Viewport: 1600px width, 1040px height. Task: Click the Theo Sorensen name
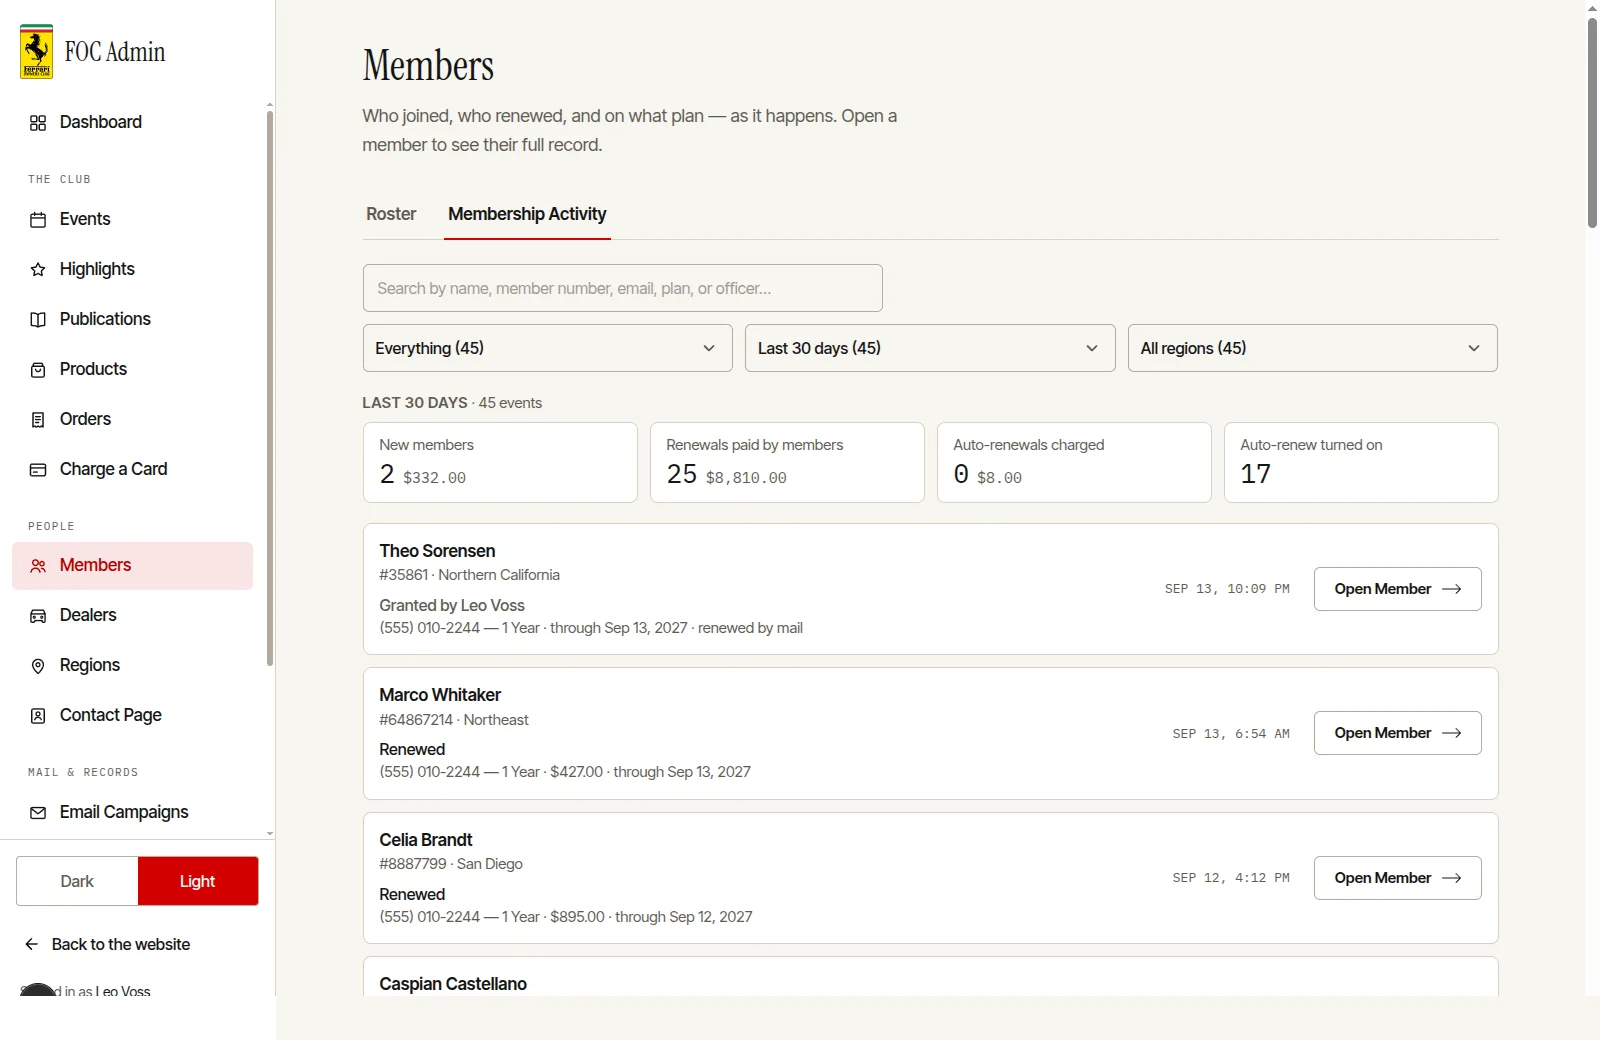[x=437, y=551]
